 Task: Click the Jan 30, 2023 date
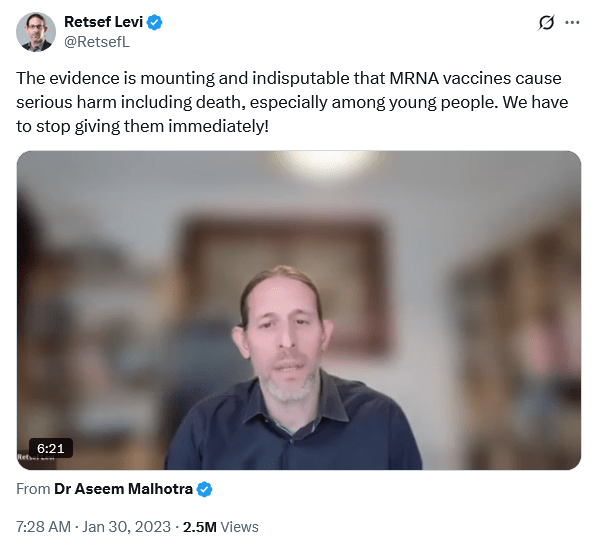pos(126,527)
